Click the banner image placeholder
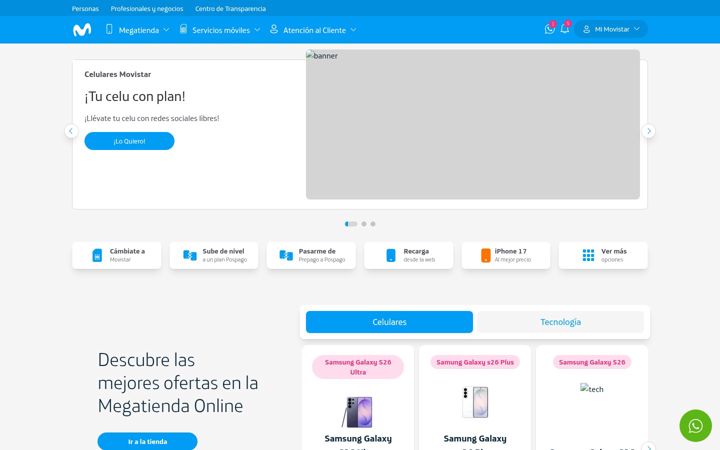The height and width of the screenshot is (450, 720). click(473, 124)
